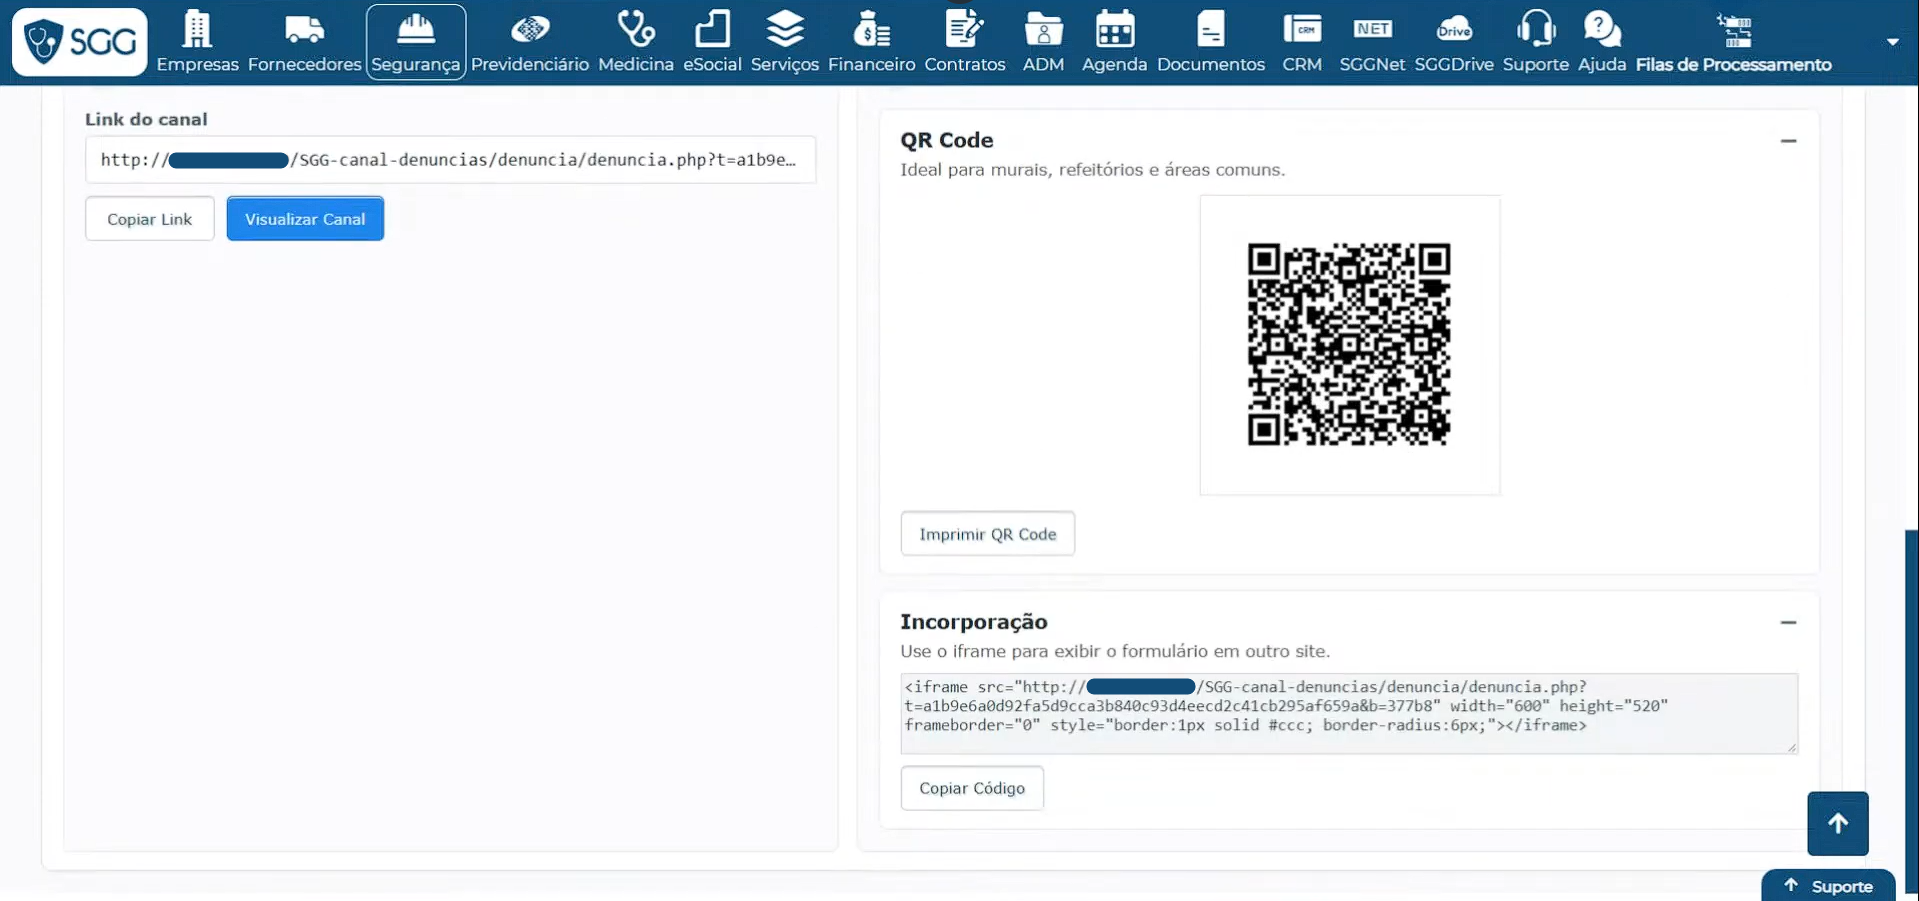The width and height of the screenshot is (1919, 901).
Task: Open Filas de Processamento
Action: coord(1734,42)
